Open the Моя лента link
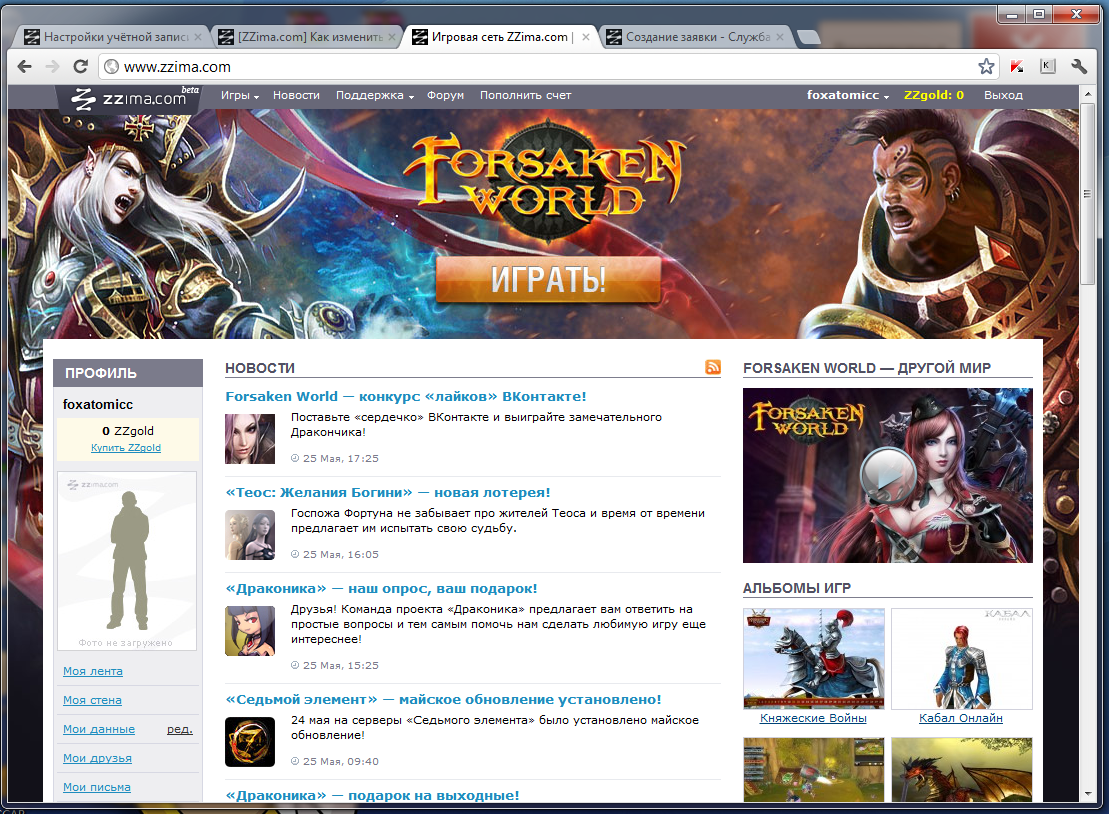The height and width of the screenshot is (814, 1109). pos(93,671)
